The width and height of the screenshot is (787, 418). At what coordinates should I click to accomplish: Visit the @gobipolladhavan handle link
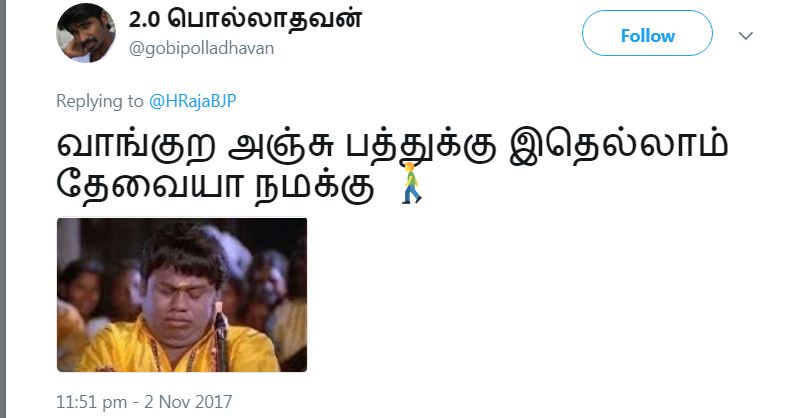coord(201,49)
